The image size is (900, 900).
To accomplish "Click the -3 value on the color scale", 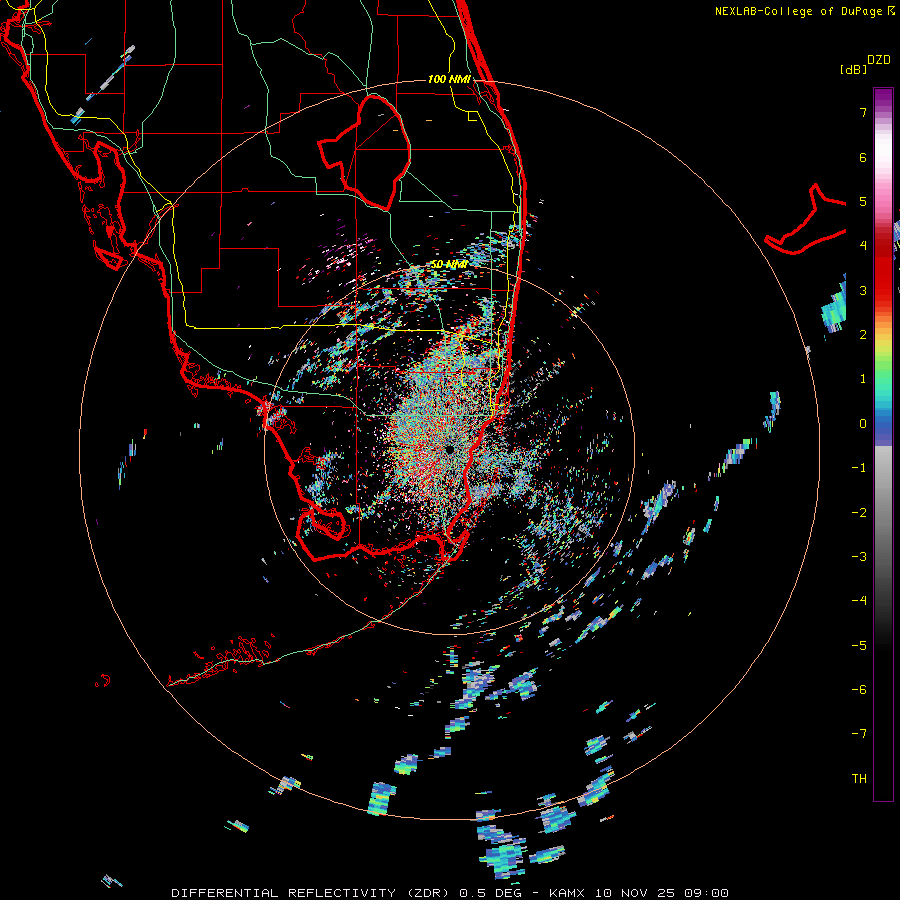I will 859,557.
